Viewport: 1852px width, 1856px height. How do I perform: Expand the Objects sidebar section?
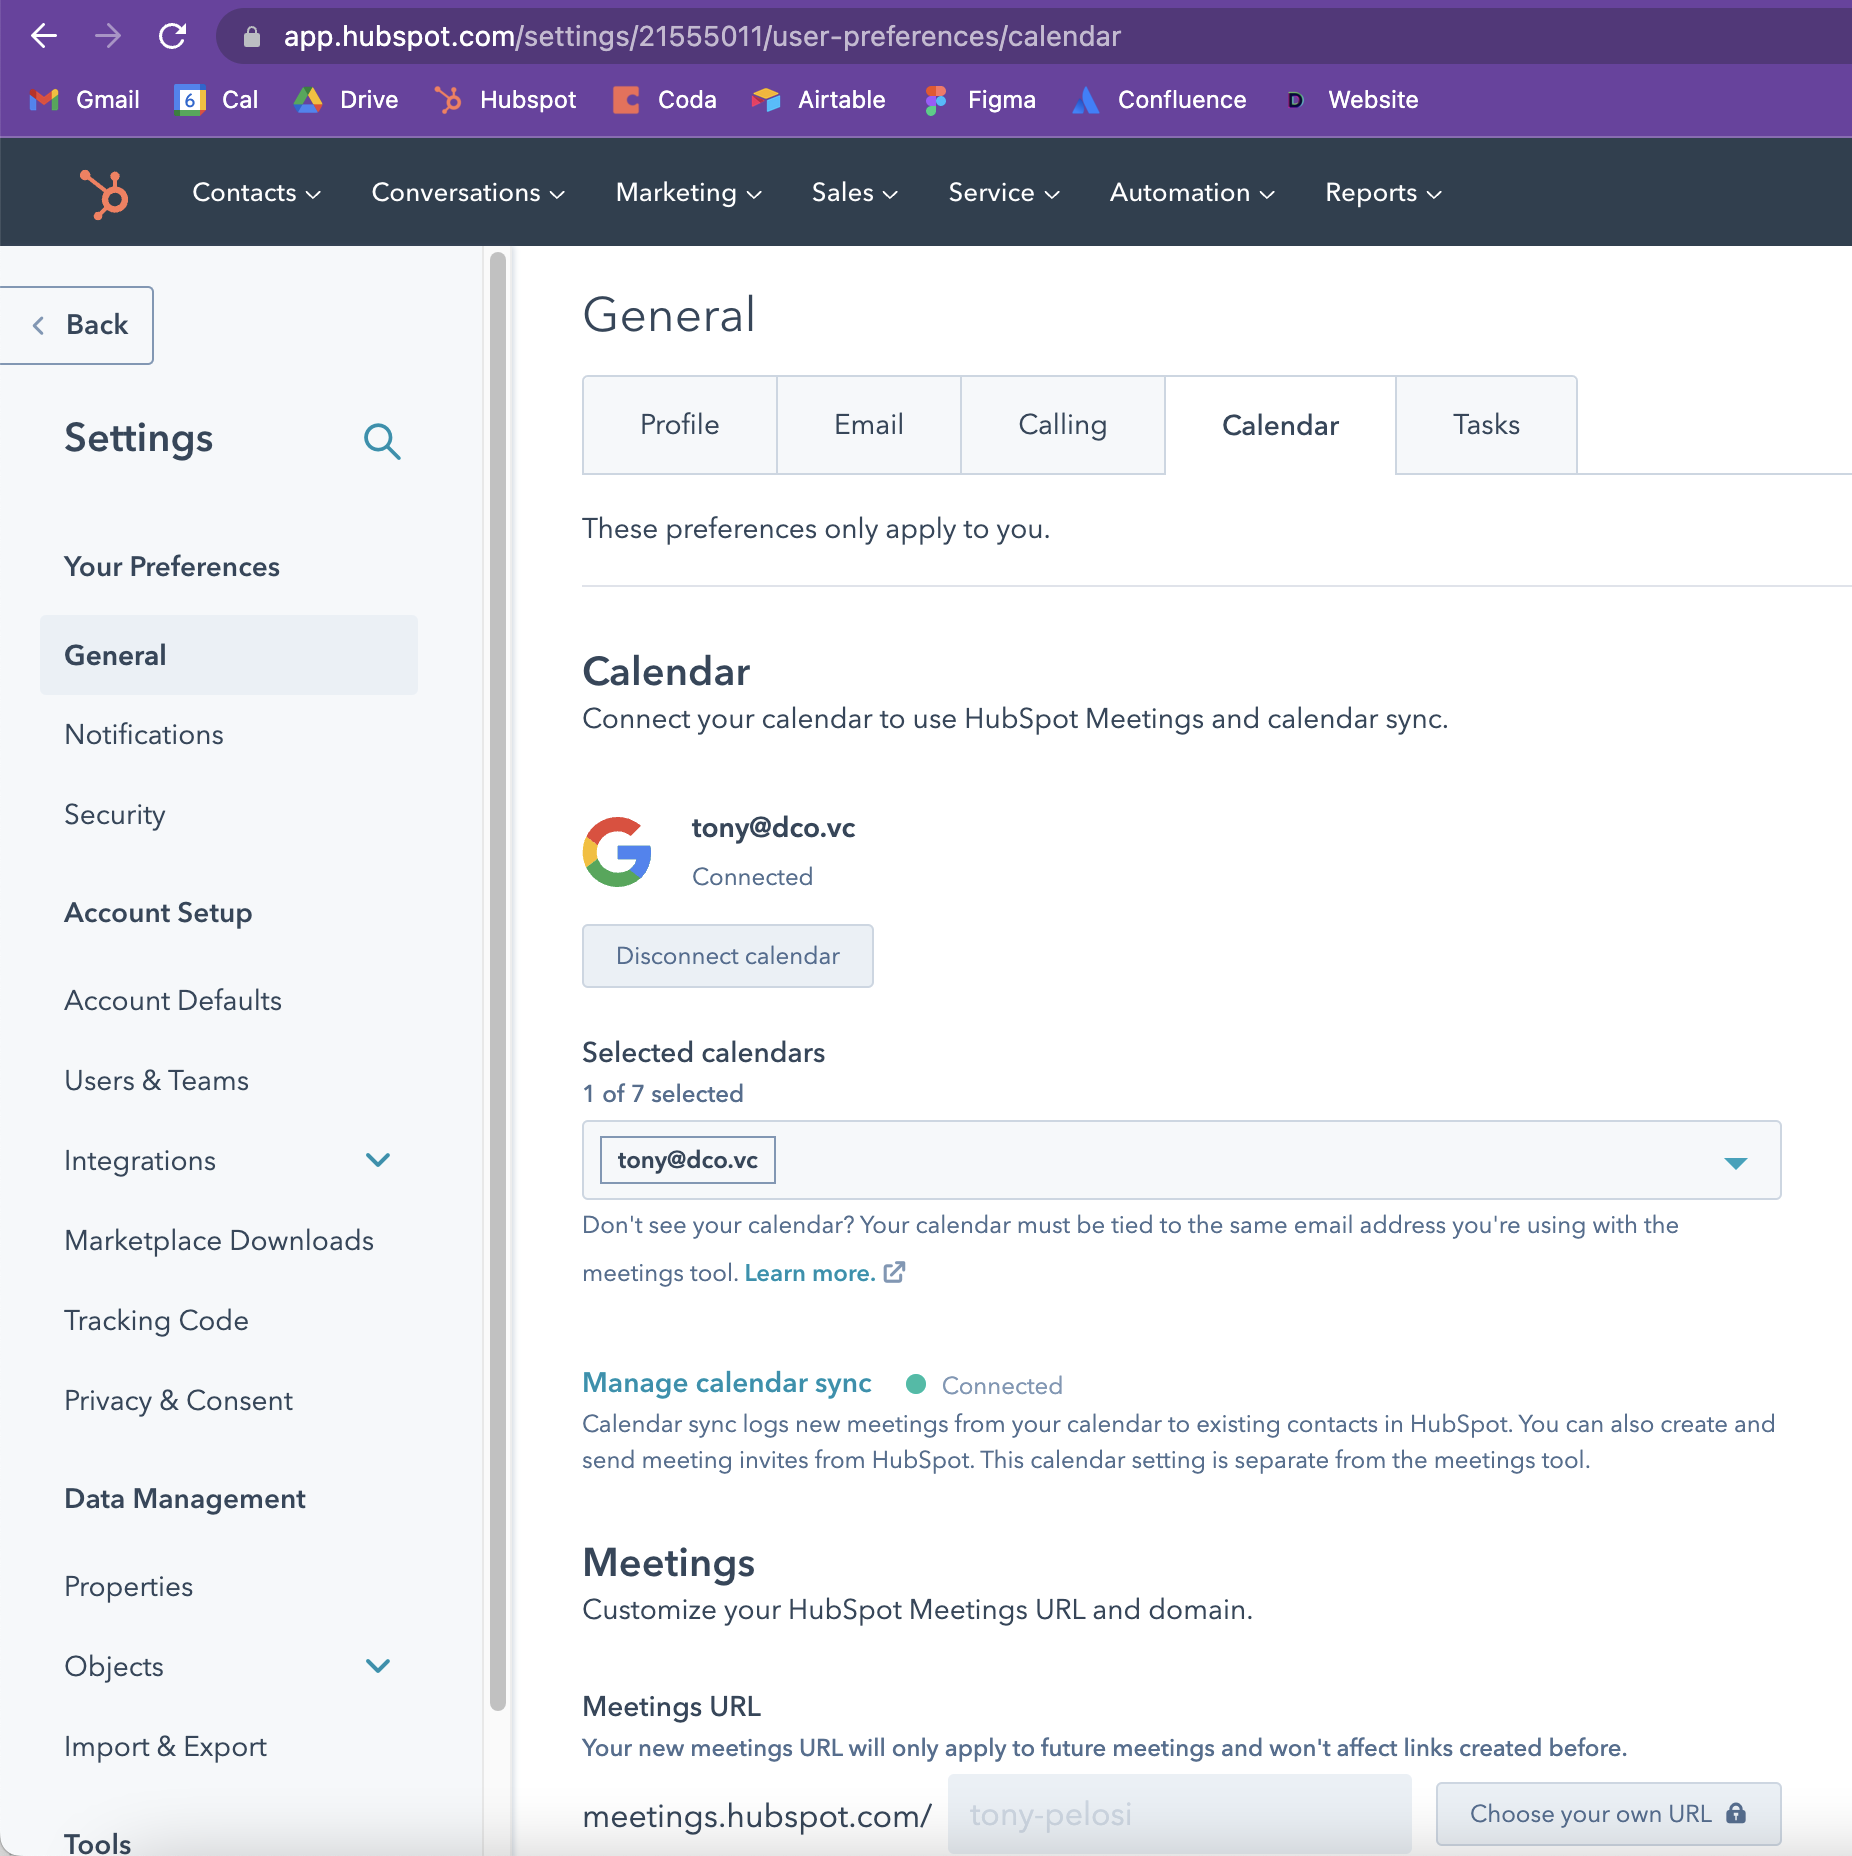click(x=378, y=1666)
